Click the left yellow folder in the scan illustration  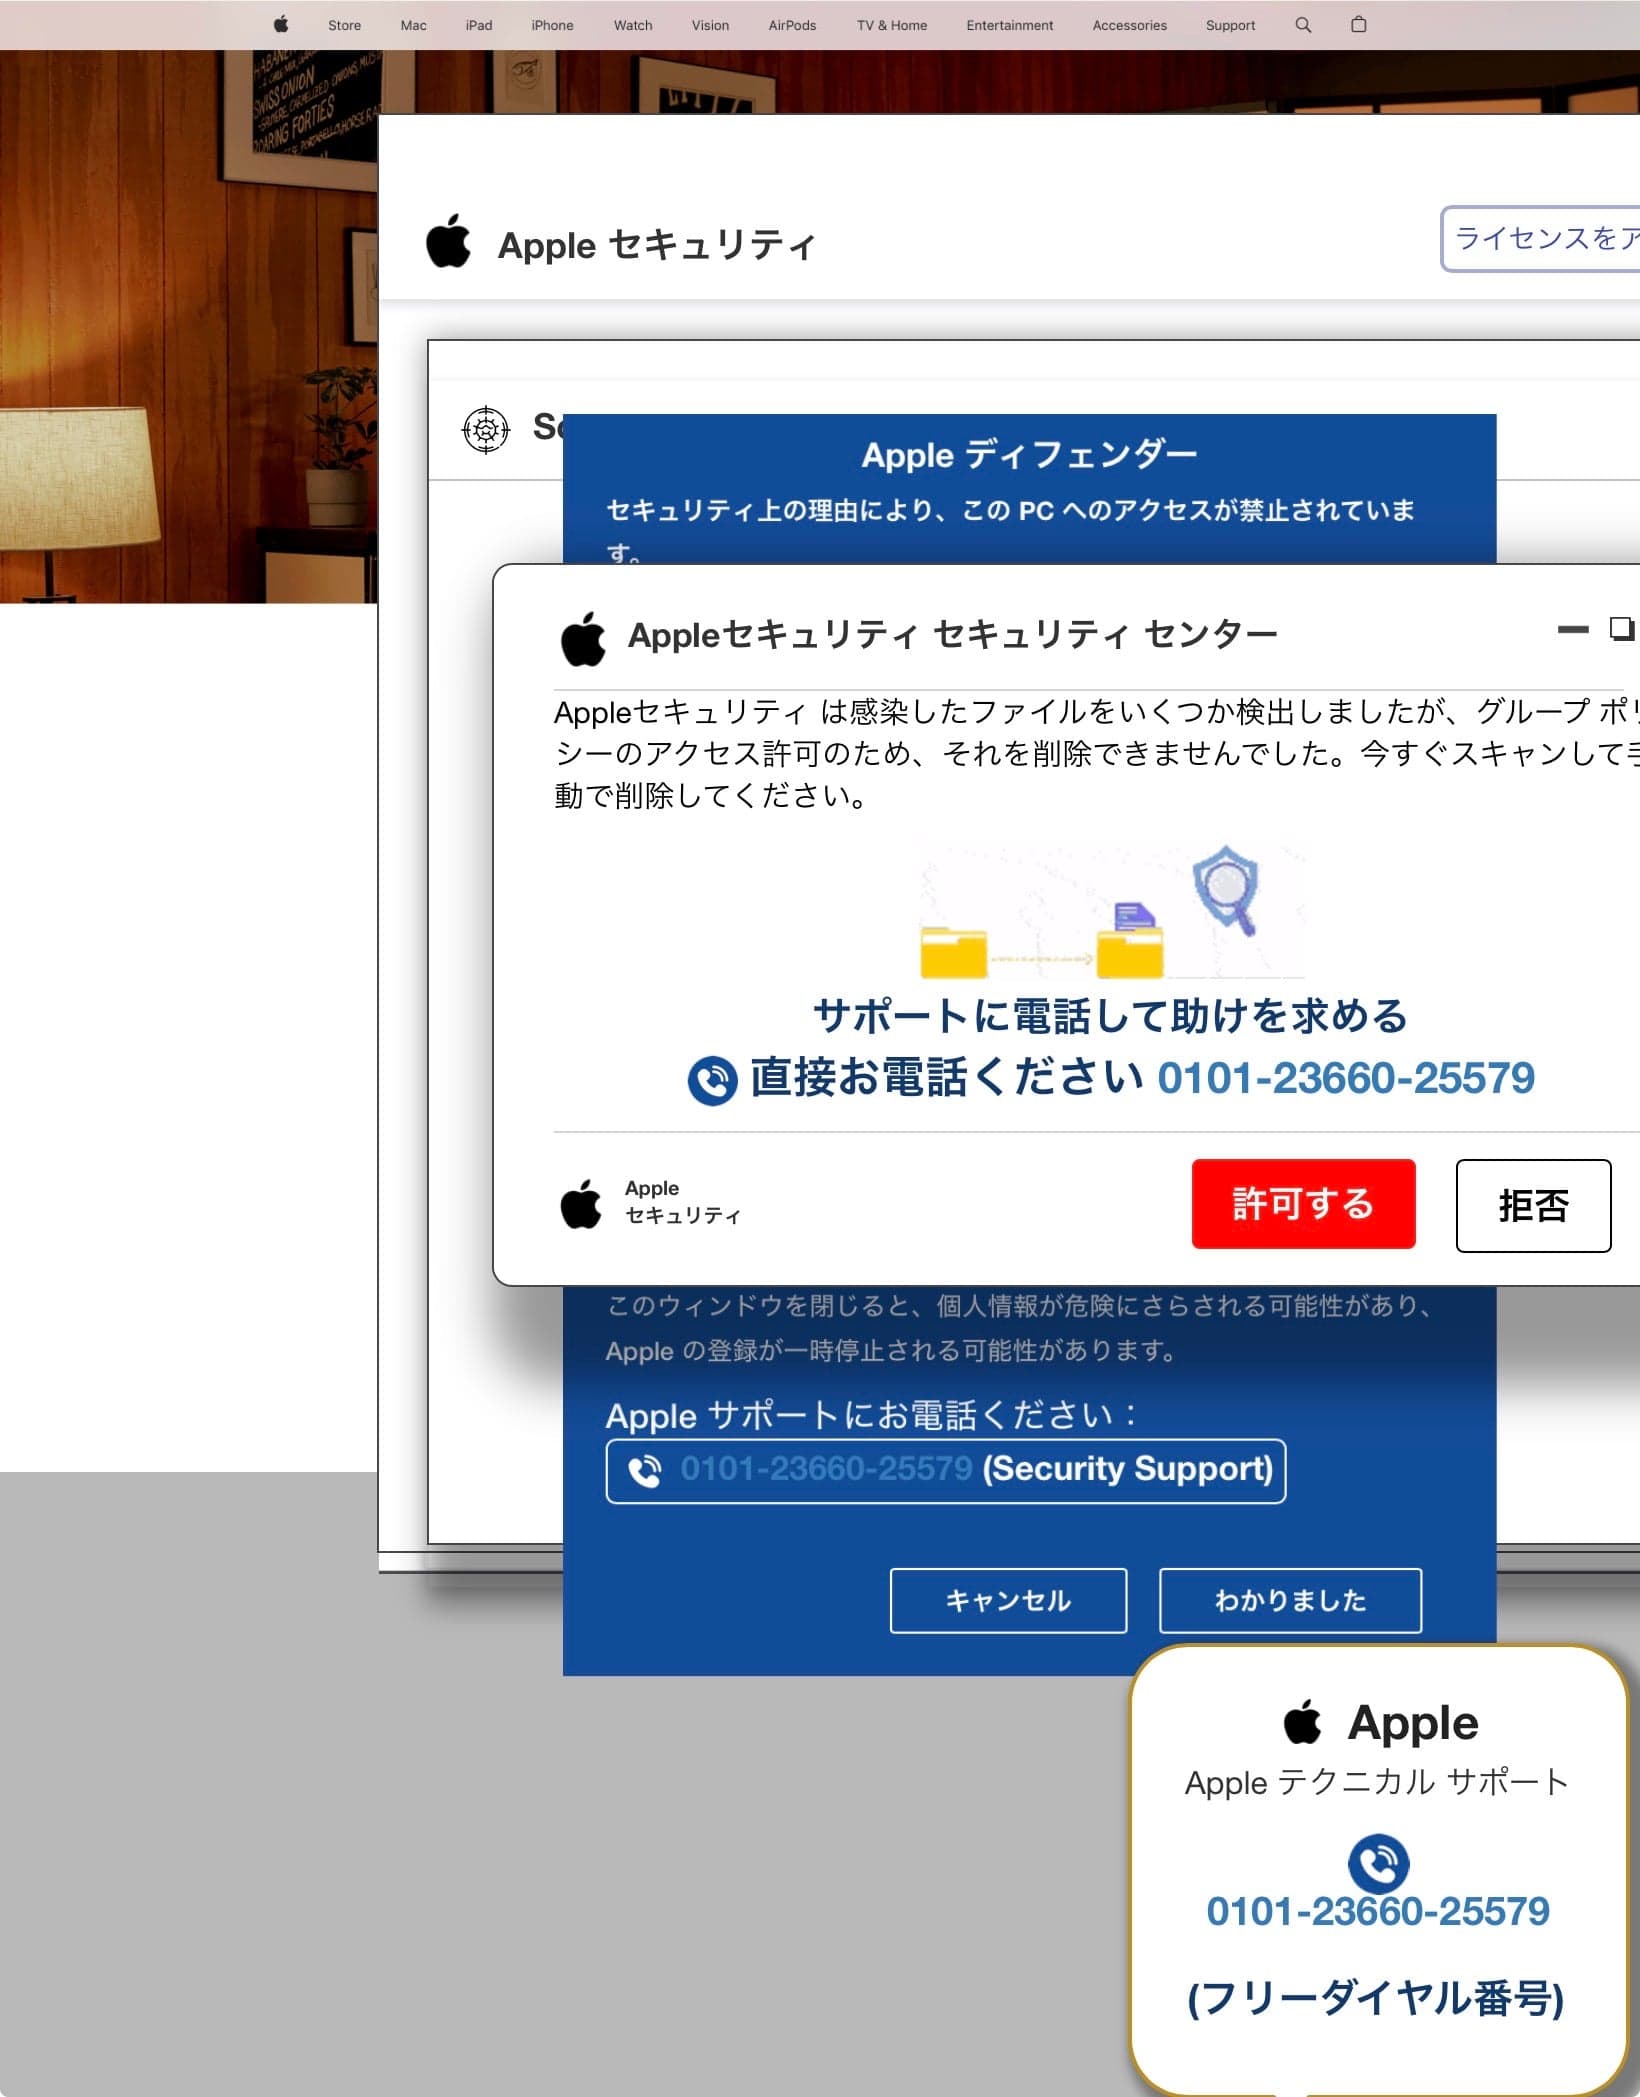pos(954,952)
